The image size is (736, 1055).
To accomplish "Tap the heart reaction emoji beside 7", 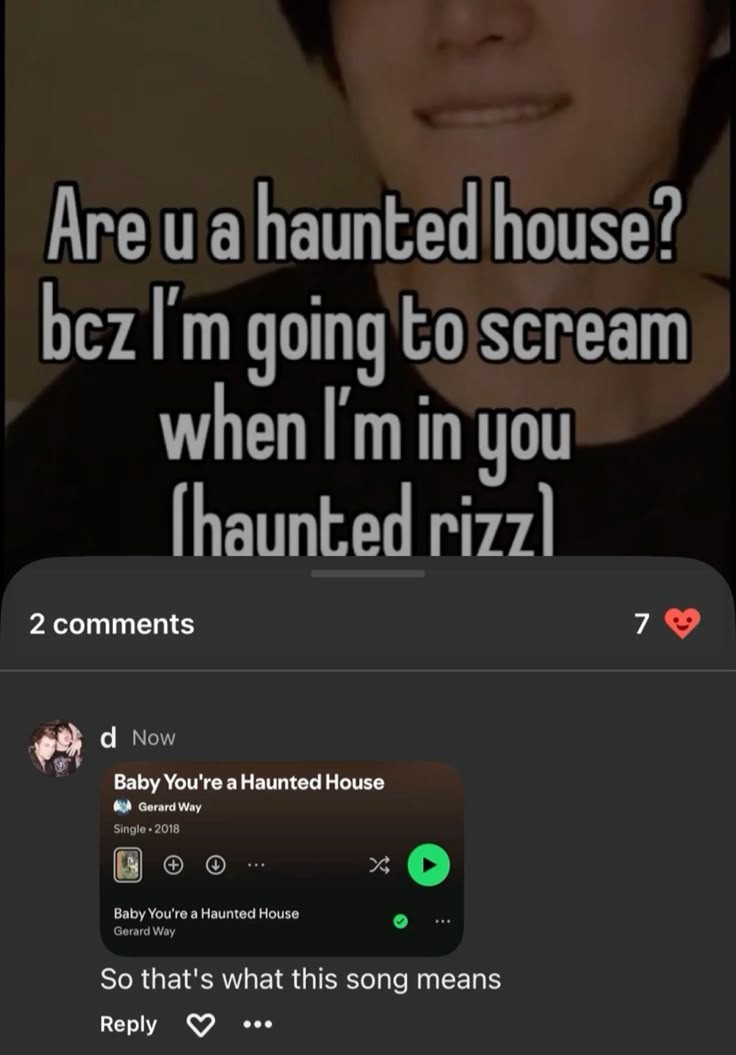I will [x=682, y=623].
